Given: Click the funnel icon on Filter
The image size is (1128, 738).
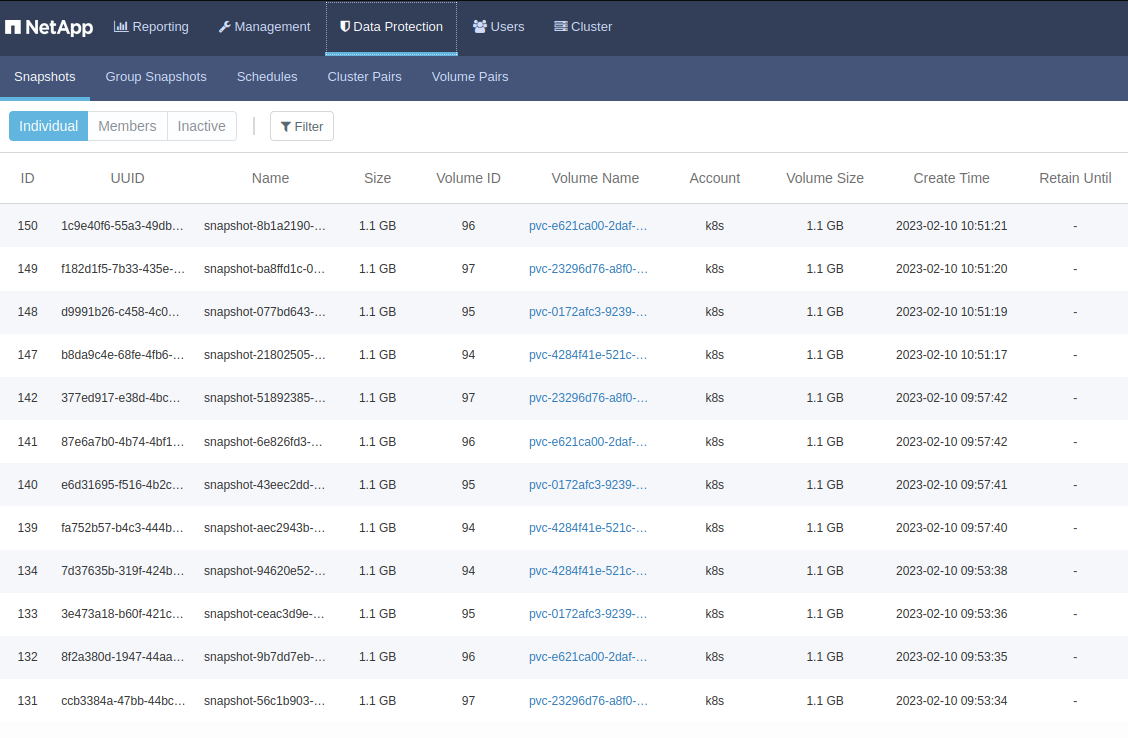Looking at the screenshot, I should coord(286,127).
